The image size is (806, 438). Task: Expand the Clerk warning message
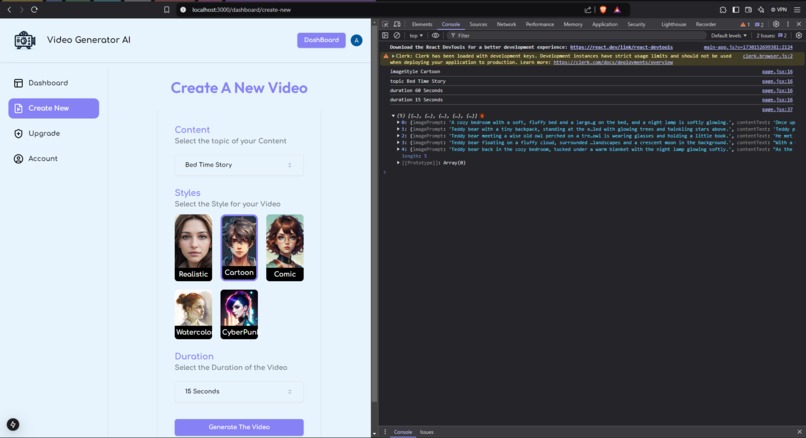(393, 56)
